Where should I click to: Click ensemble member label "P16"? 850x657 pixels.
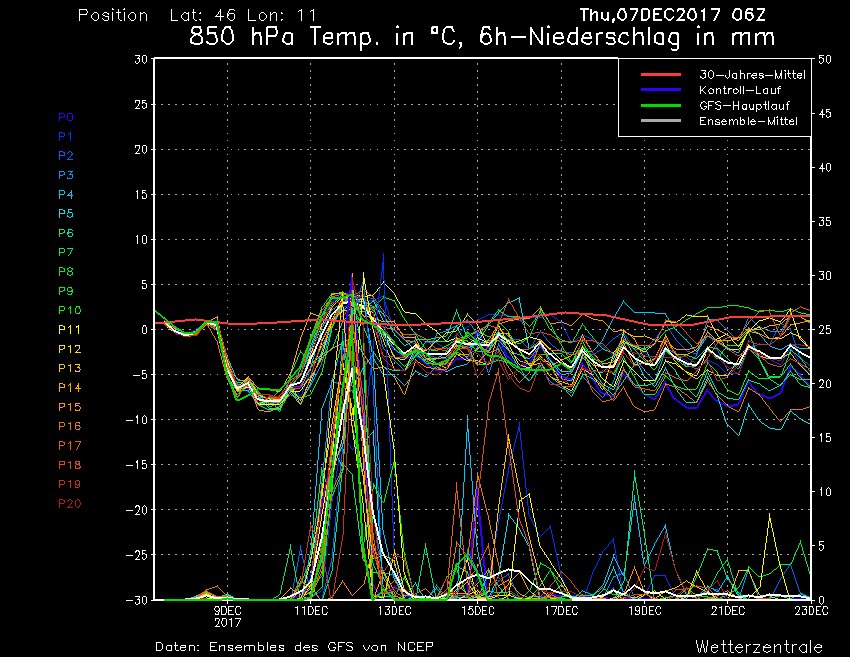[69, 426]
